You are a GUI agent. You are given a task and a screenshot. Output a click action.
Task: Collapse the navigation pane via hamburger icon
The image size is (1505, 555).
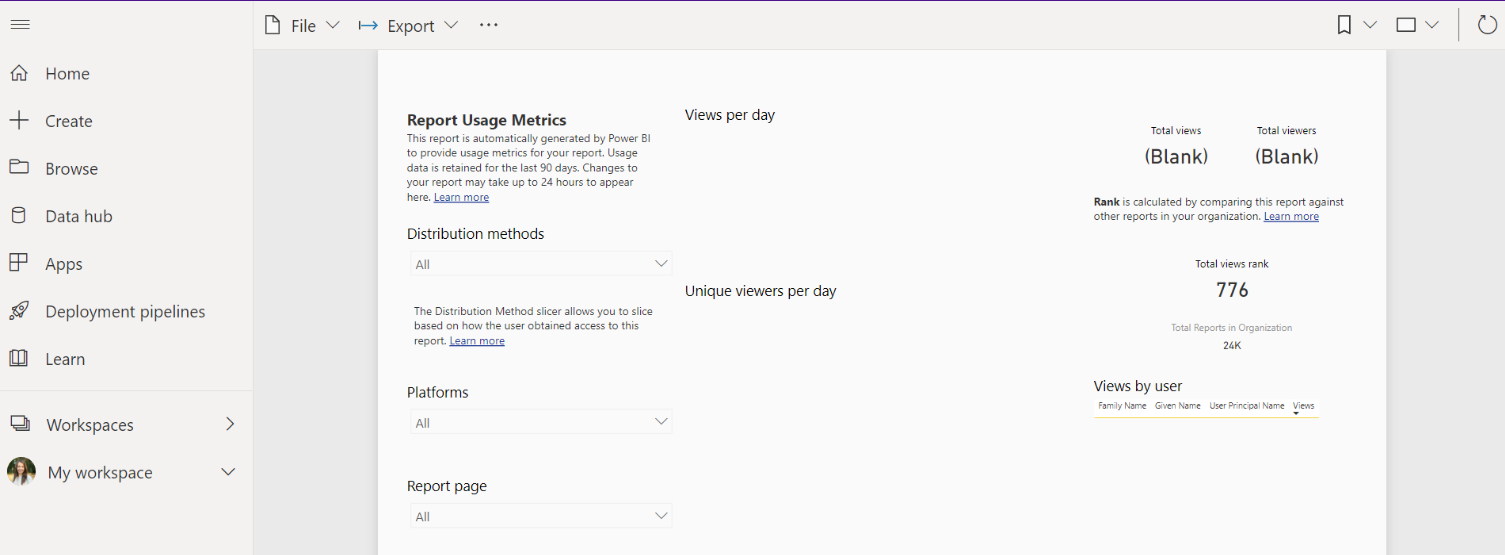[x=20, y=25]
